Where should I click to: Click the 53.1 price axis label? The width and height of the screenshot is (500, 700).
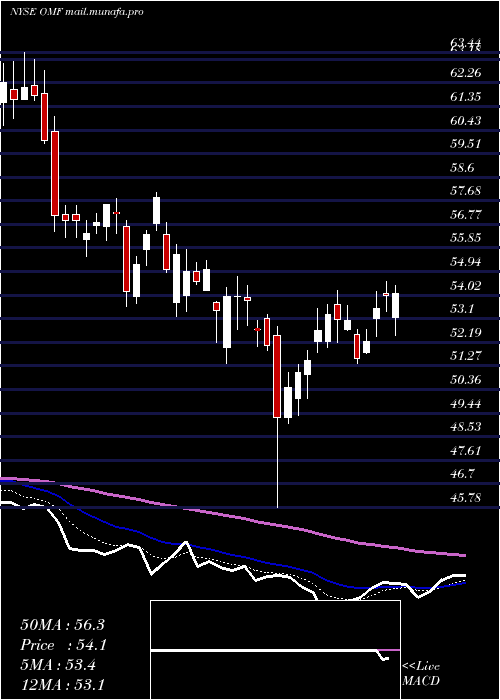(x=462, y=309)
